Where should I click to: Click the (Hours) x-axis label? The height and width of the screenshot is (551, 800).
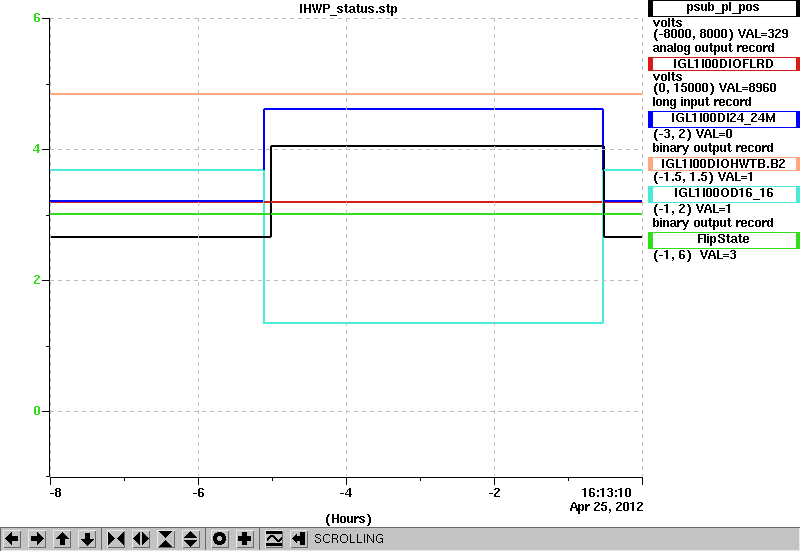(348, 519)
